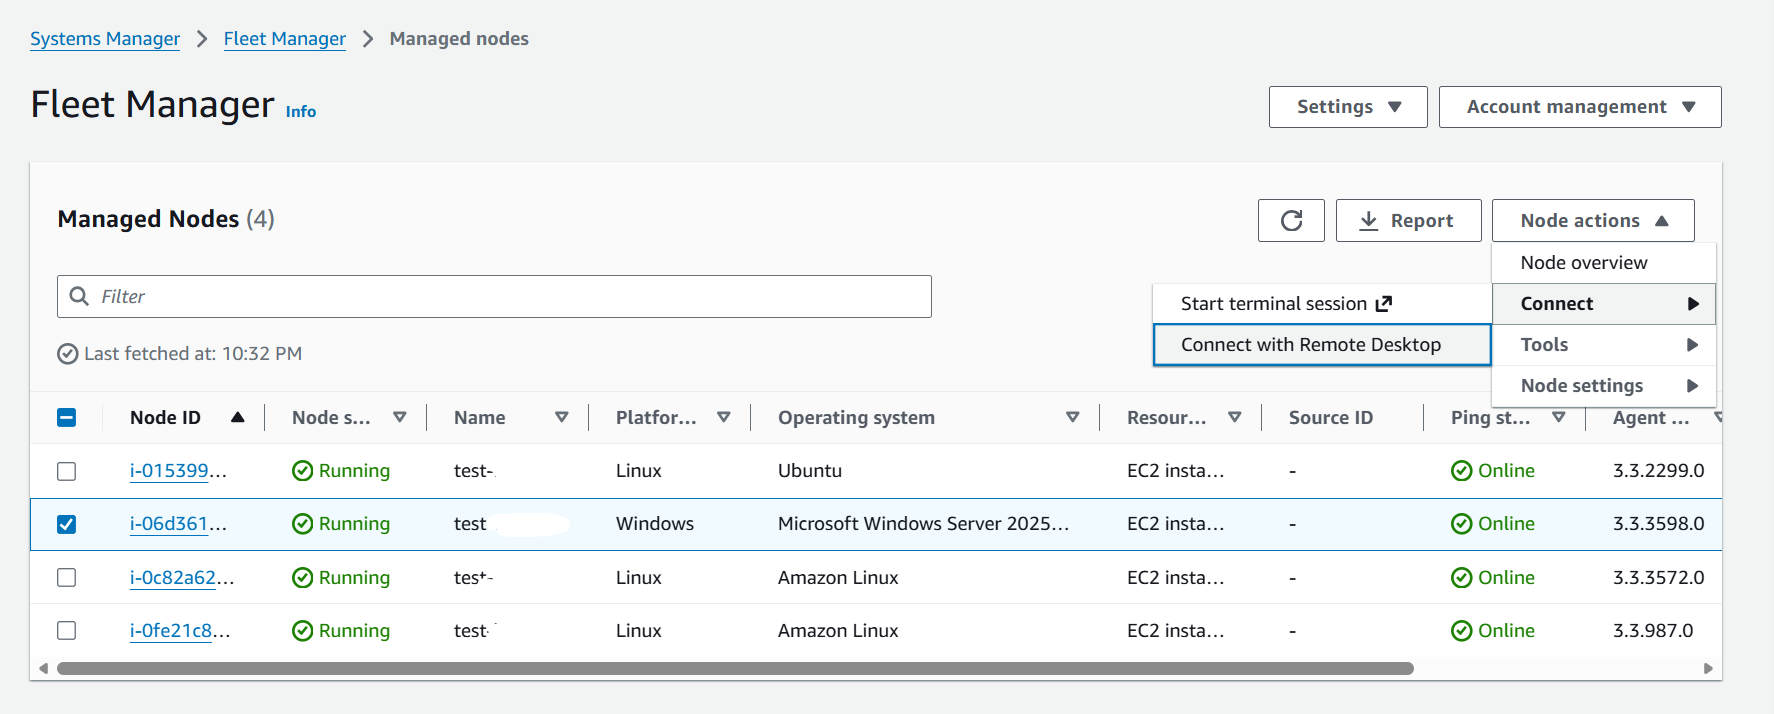
Task: Expand the Node settings submenu
Action: [x=1604, y=386]
